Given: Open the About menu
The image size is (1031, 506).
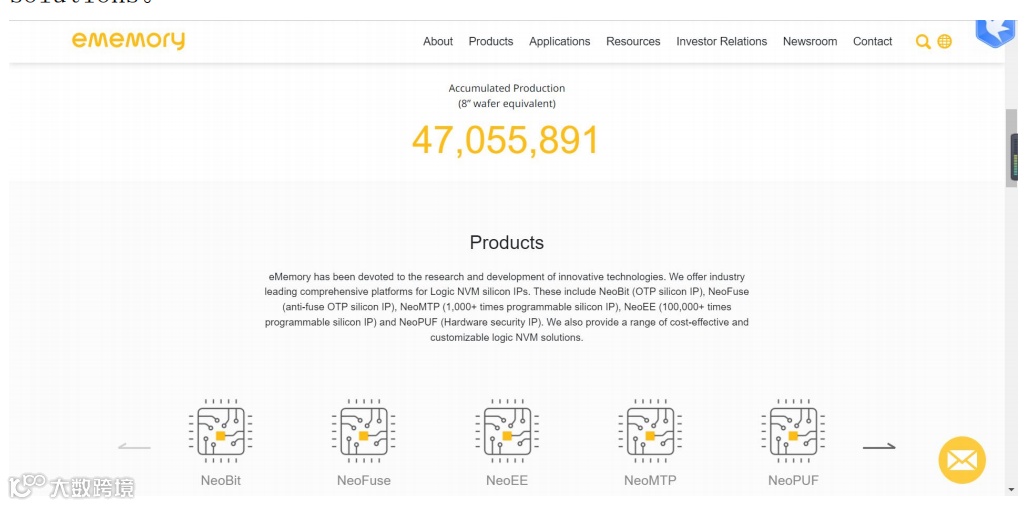Looking at the screenshot, I should [x=438, y=41].
